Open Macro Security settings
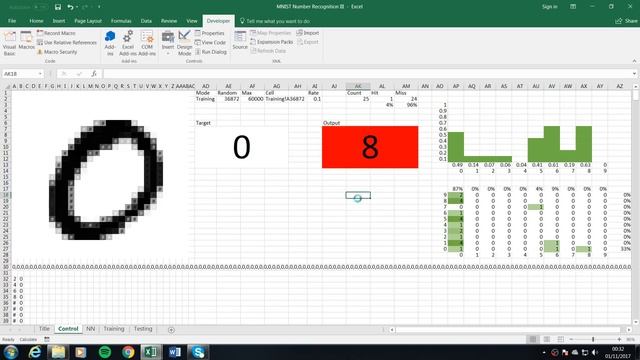Screen dimensions: 640x360 coord(57,52)
